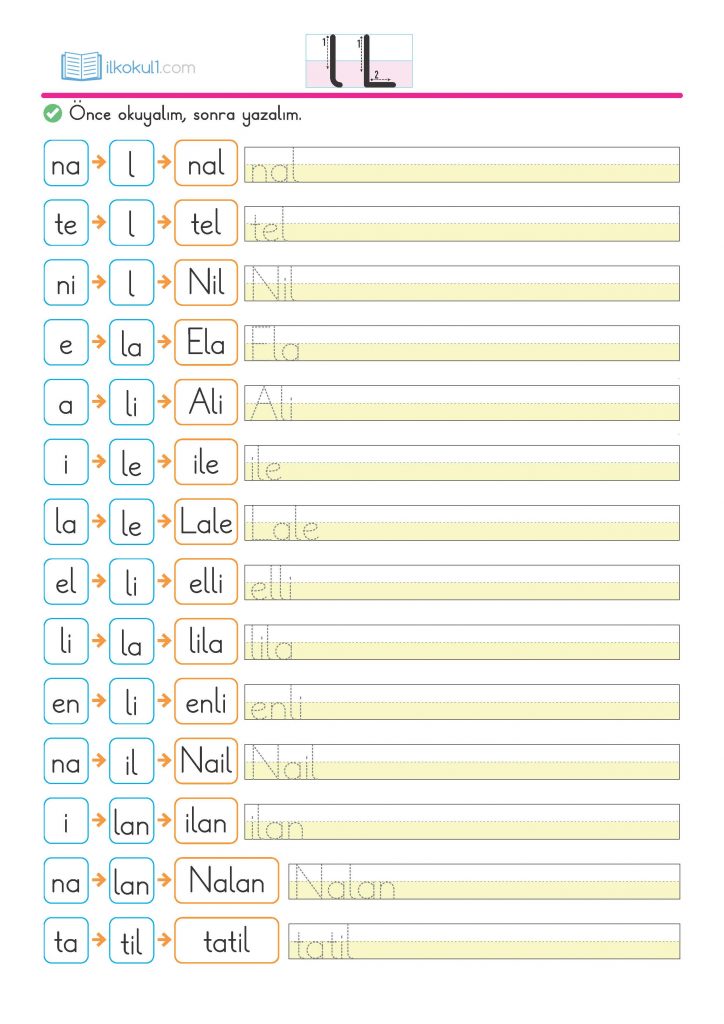Select the blue 'til' syllable box
This screenshot has width=724, height=1024.
pos(132,941)
